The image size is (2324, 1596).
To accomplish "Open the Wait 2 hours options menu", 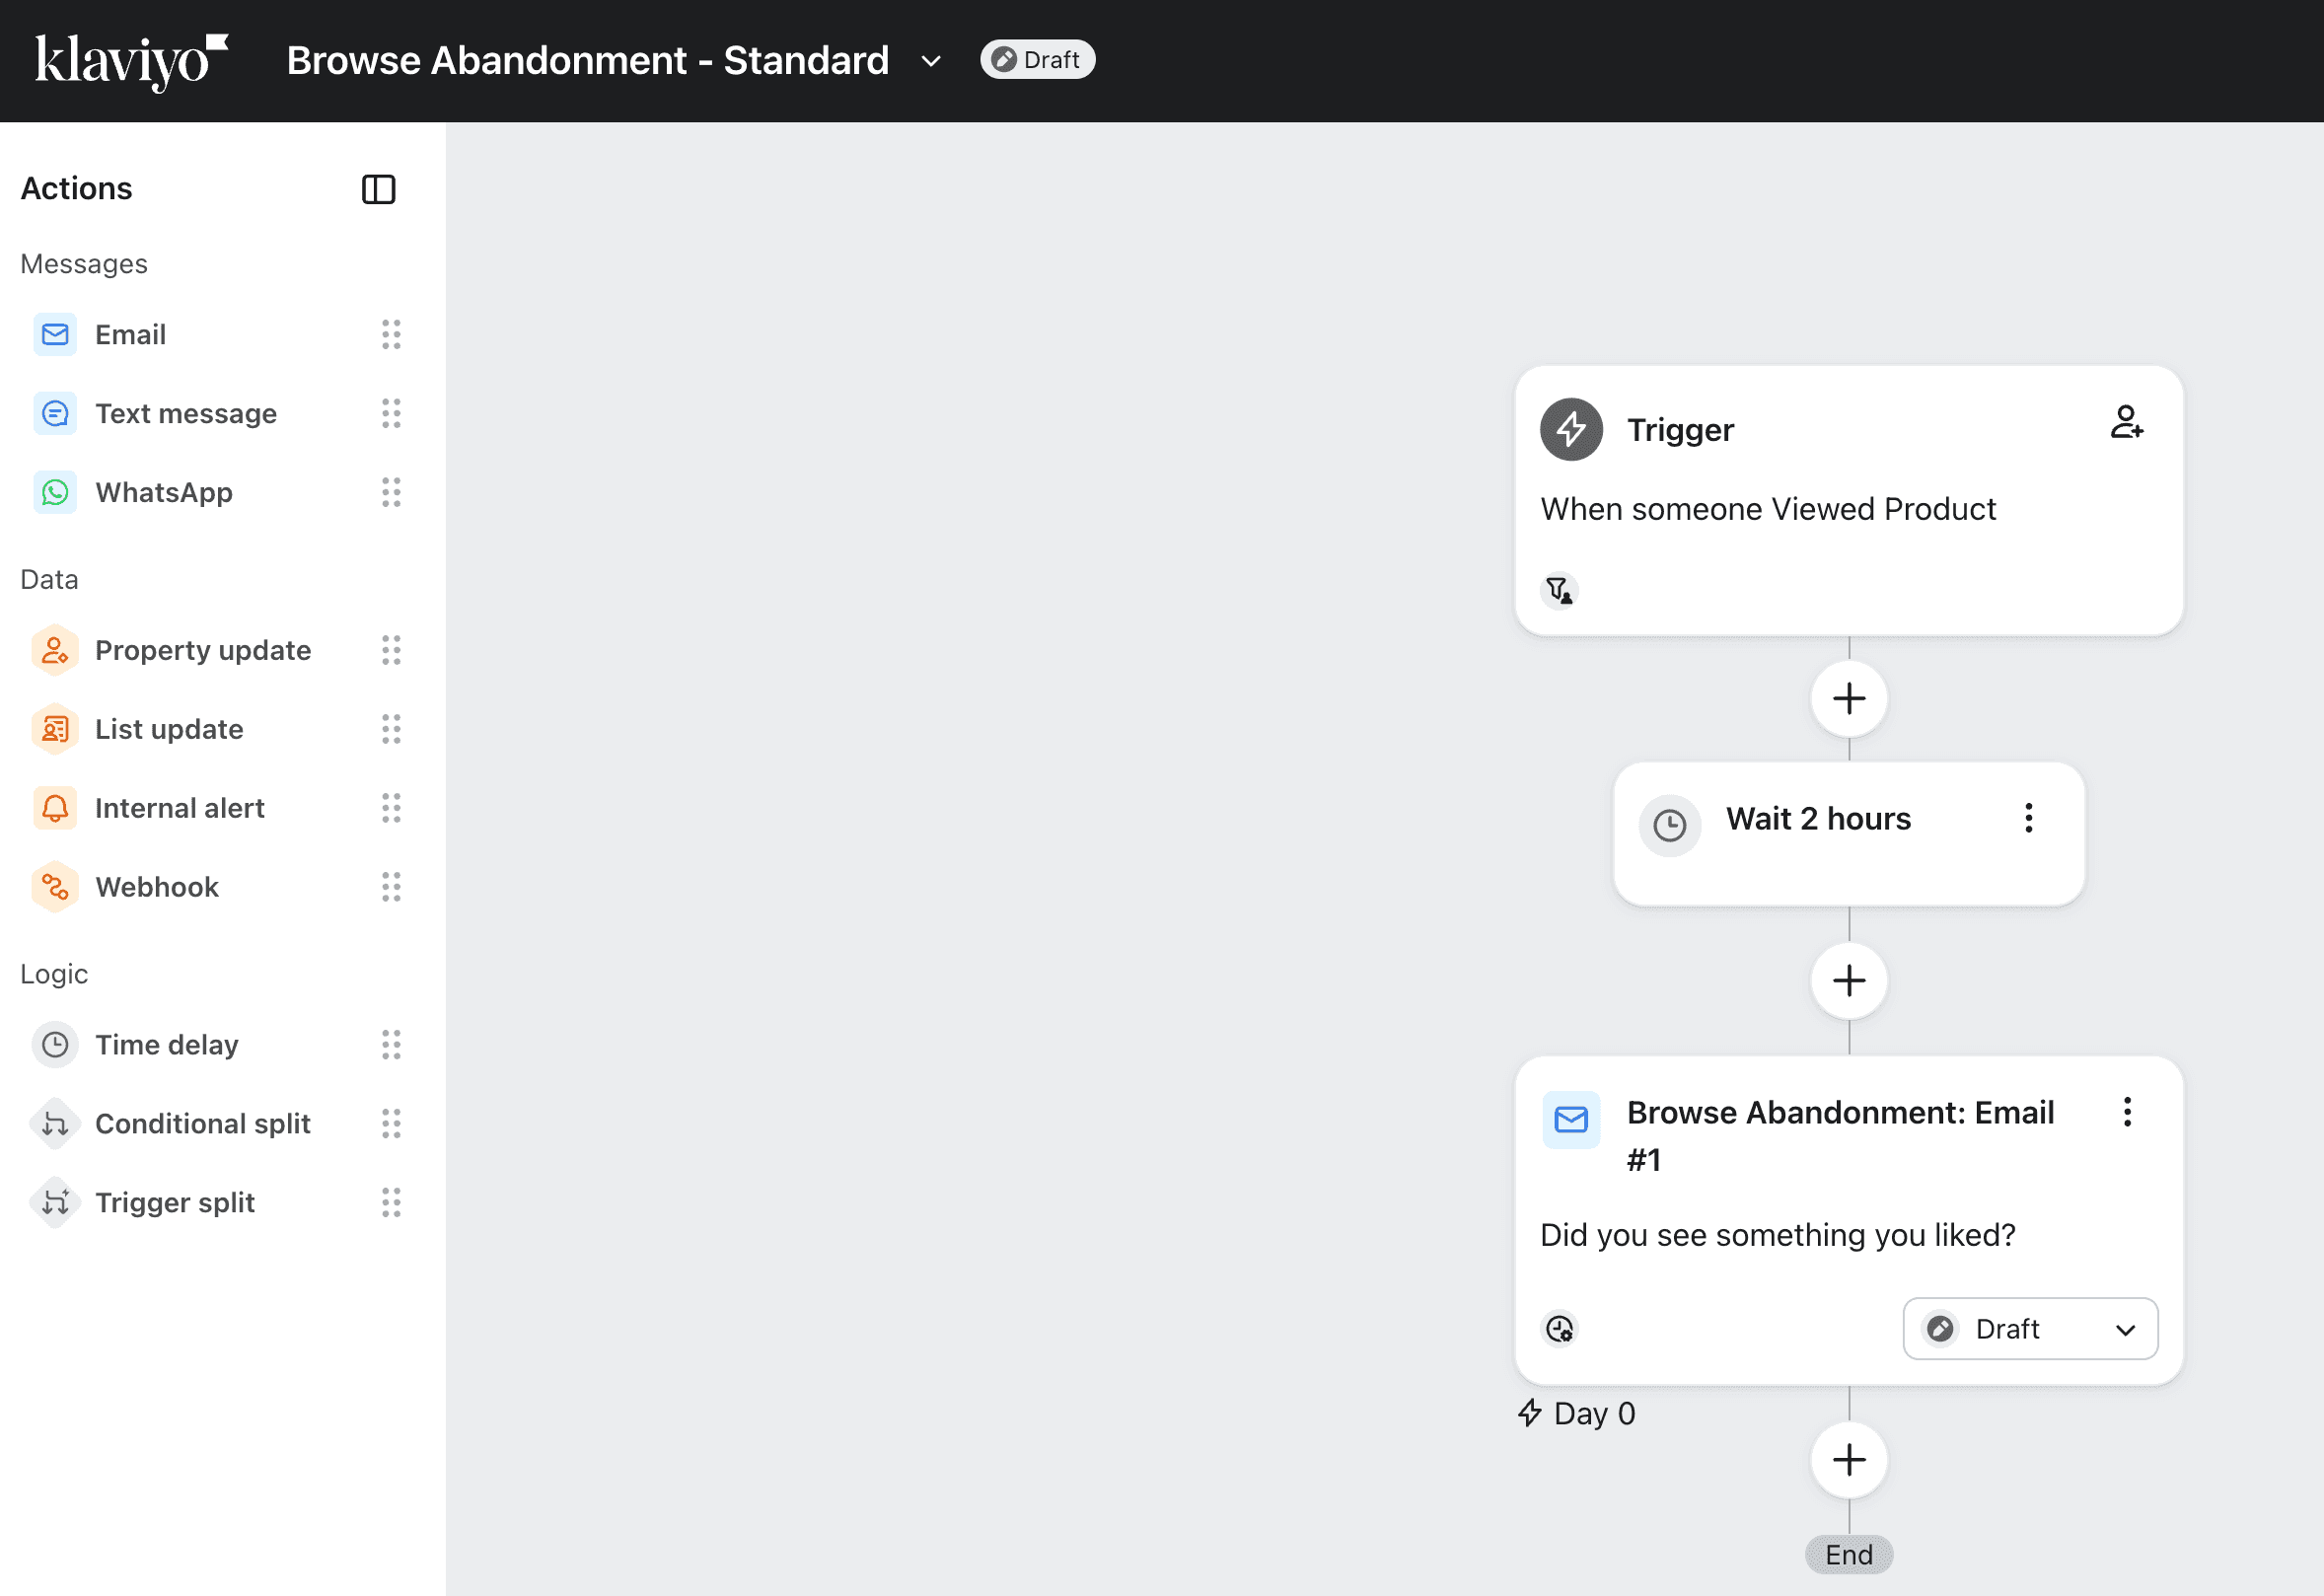I will click(2028, 818).
